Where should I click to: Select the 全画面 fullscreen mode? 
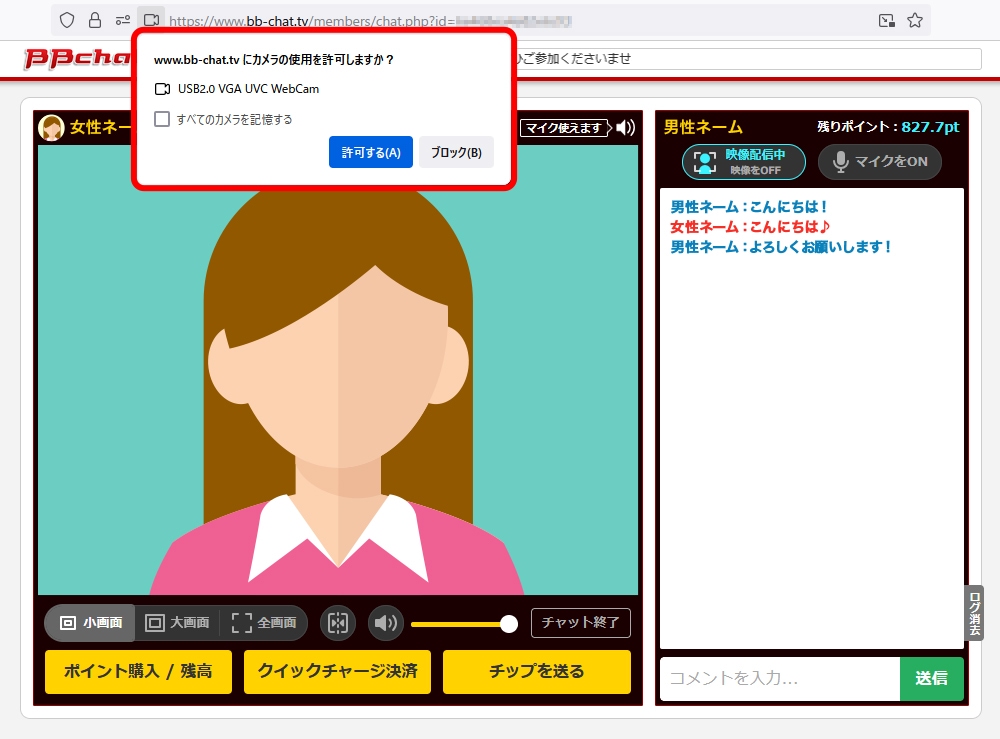(263, 622)
